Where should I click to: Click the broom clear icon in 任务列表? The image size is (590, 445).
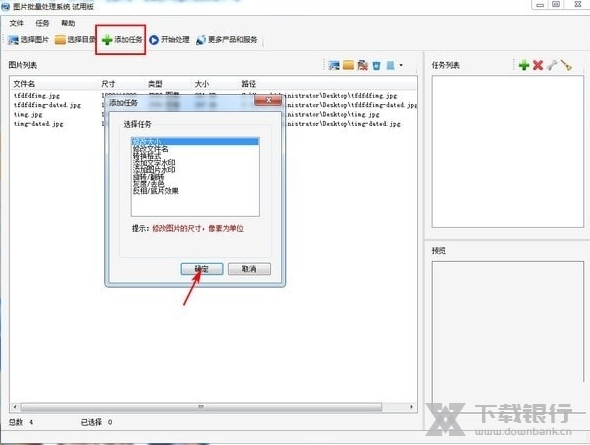pyautogui.click(x=566, y=65)
